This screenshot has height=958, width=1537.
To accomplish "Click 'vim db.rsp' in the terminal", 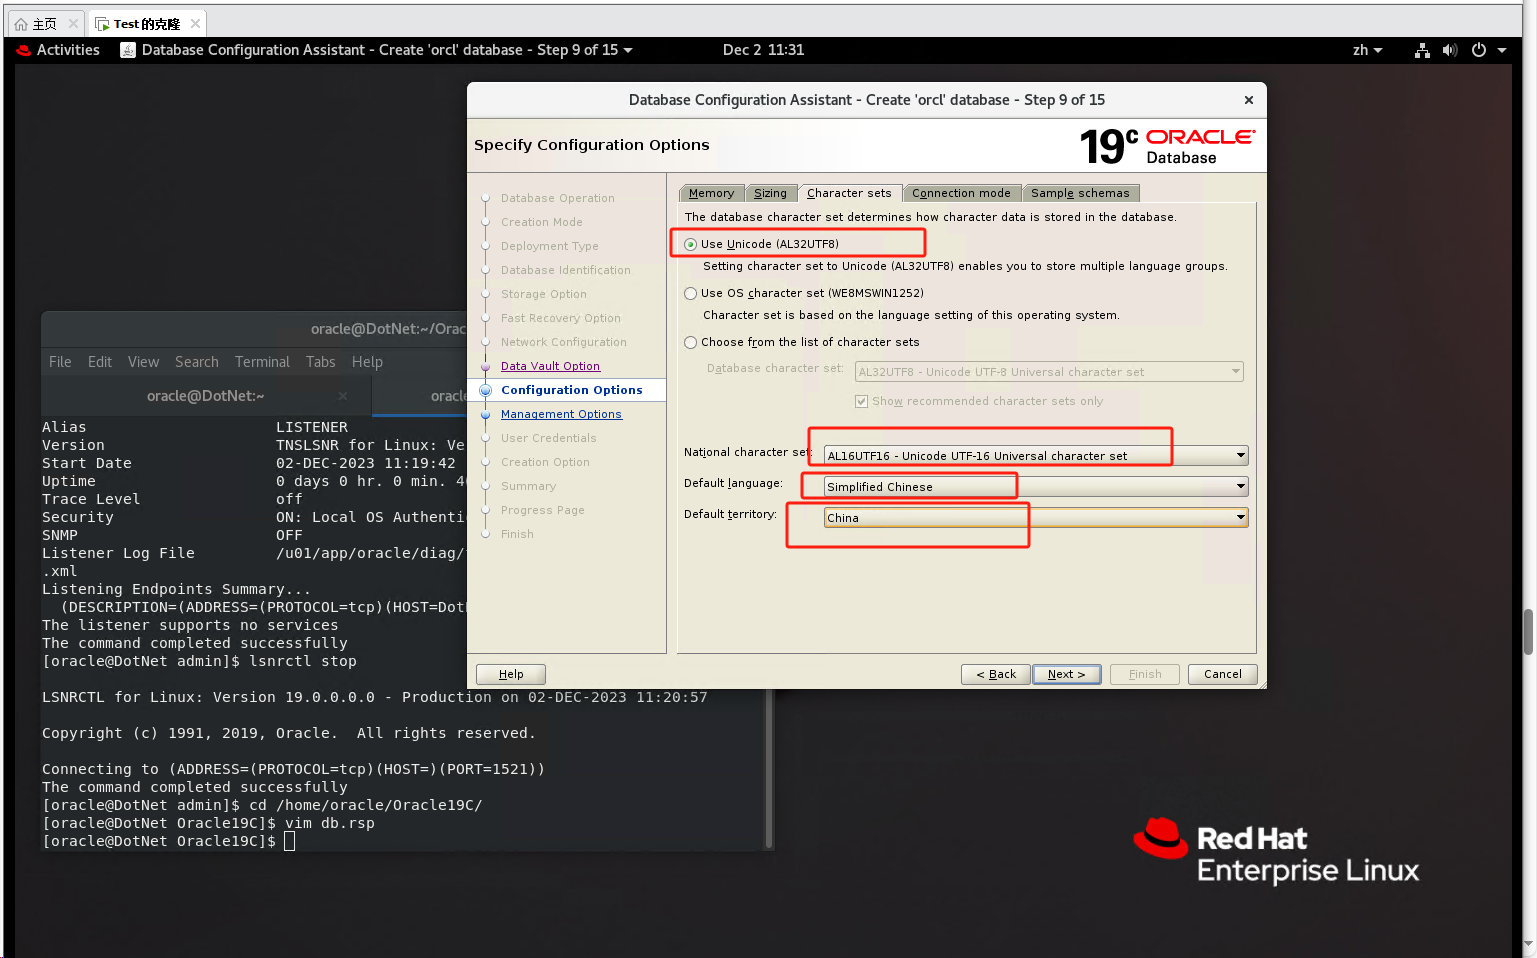I will pyautogui.click(x=330, y=823).
